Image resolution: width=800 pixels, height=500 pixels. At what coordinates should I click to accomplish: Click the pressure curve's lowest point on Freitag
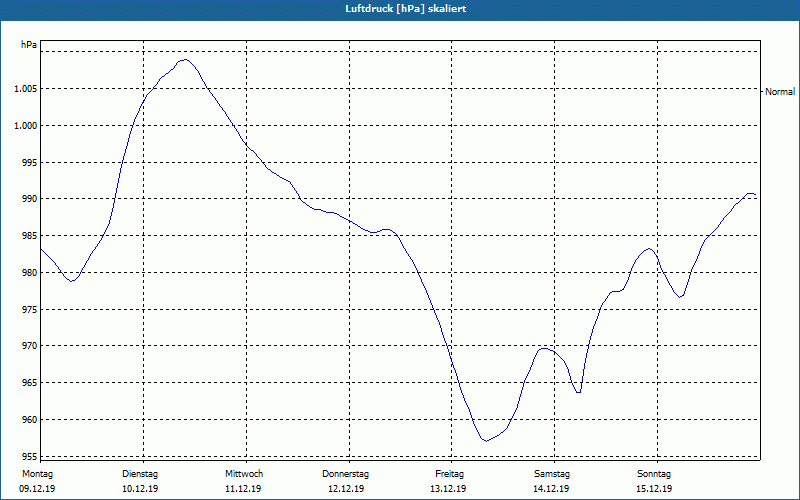[x=486, y=441]
